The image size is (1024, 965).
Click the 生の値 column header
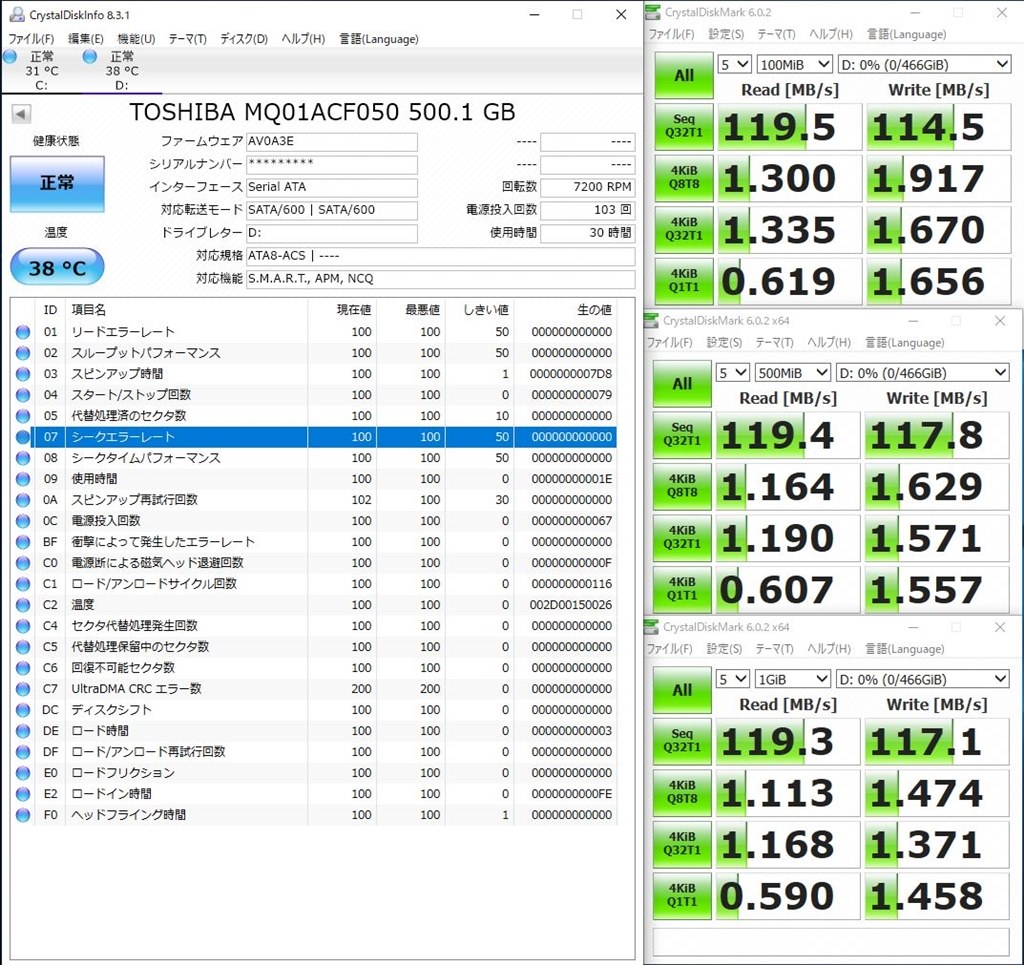point(594,310)
